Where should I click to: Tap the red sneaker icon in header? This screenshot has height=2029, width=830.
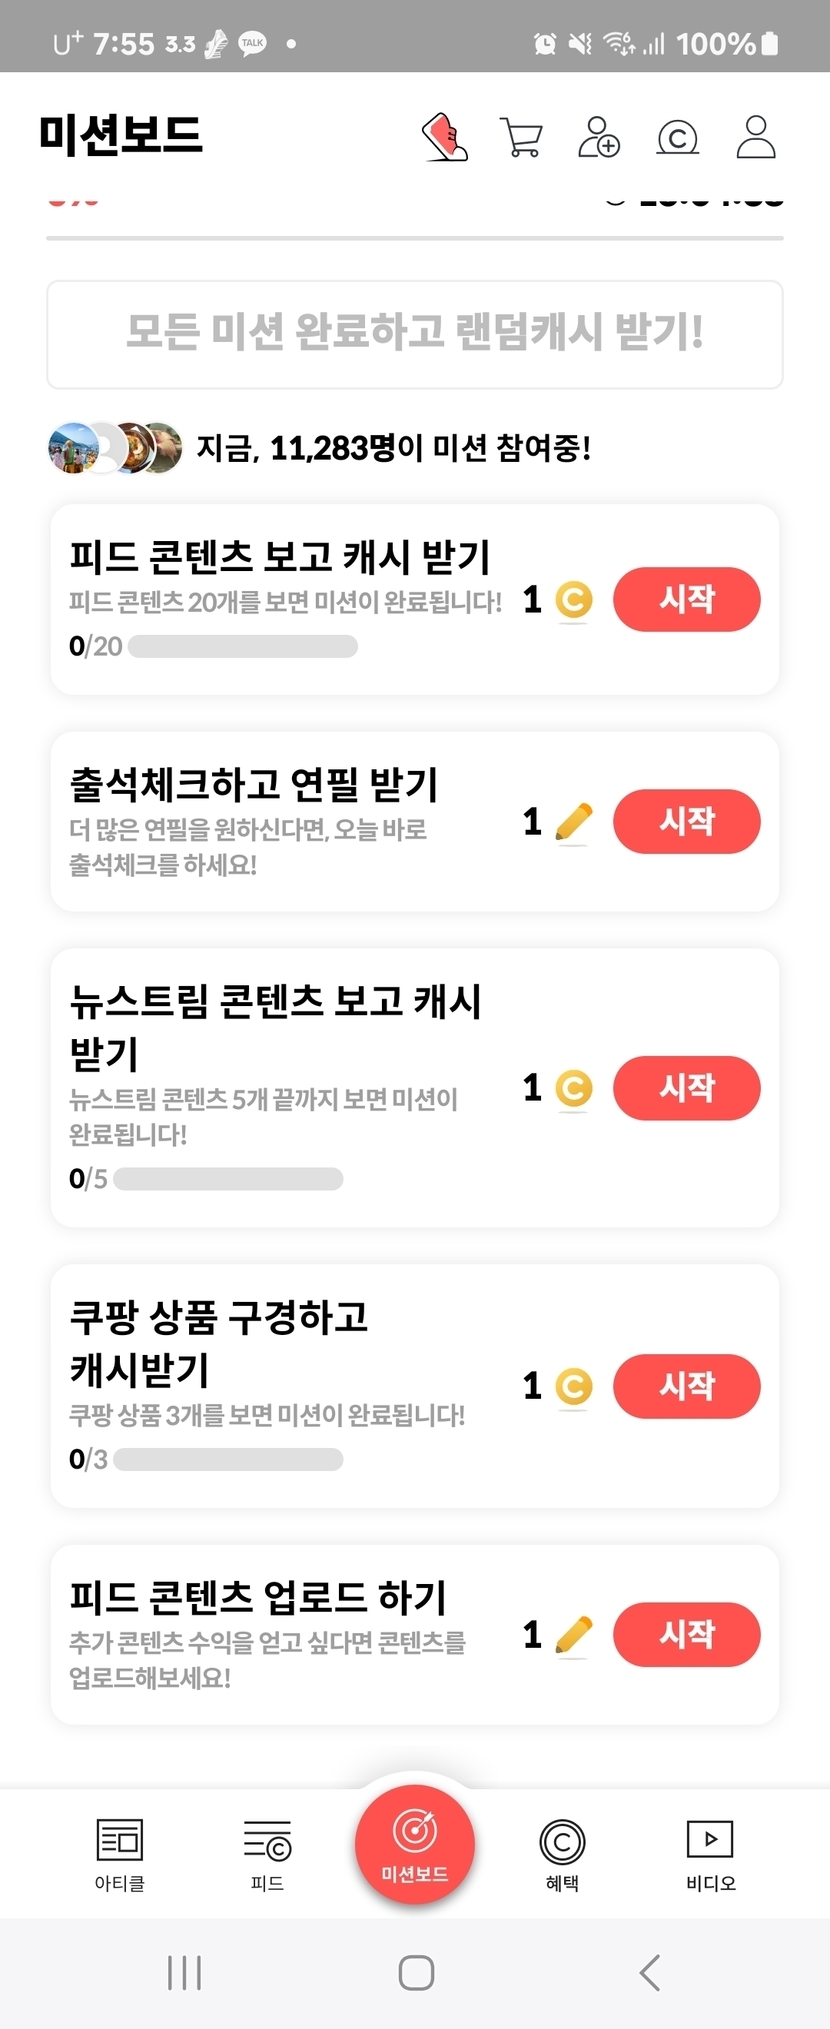click(x=445, y=137)
